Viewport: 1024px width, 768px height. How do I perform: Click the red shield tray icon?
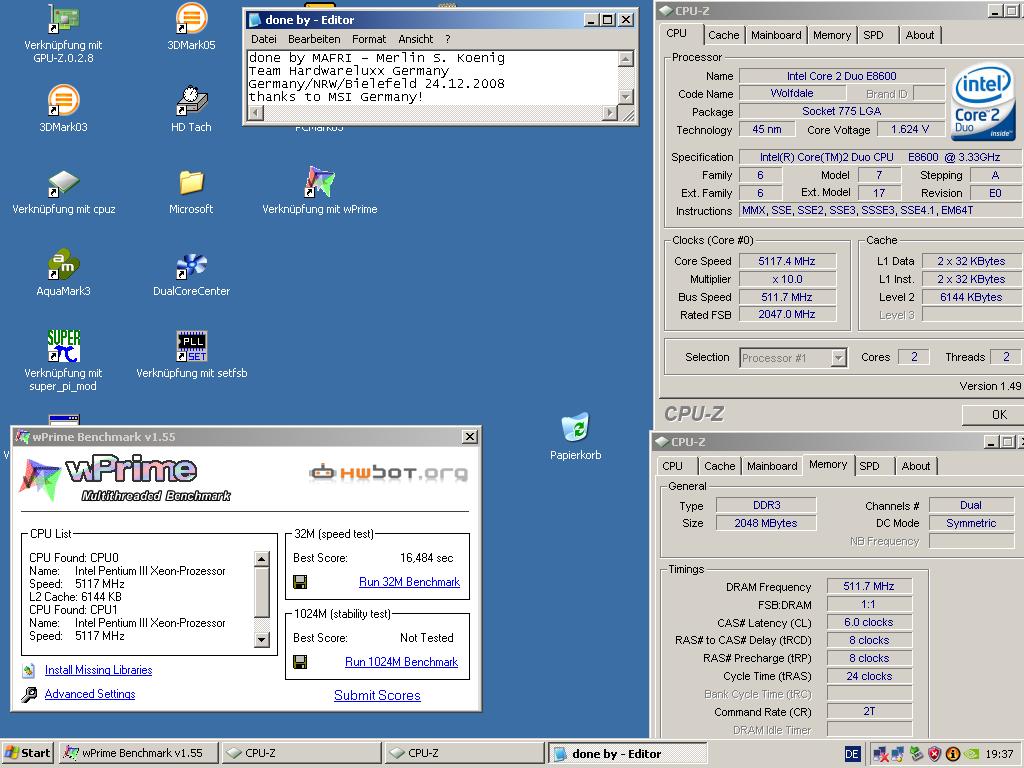935,754
